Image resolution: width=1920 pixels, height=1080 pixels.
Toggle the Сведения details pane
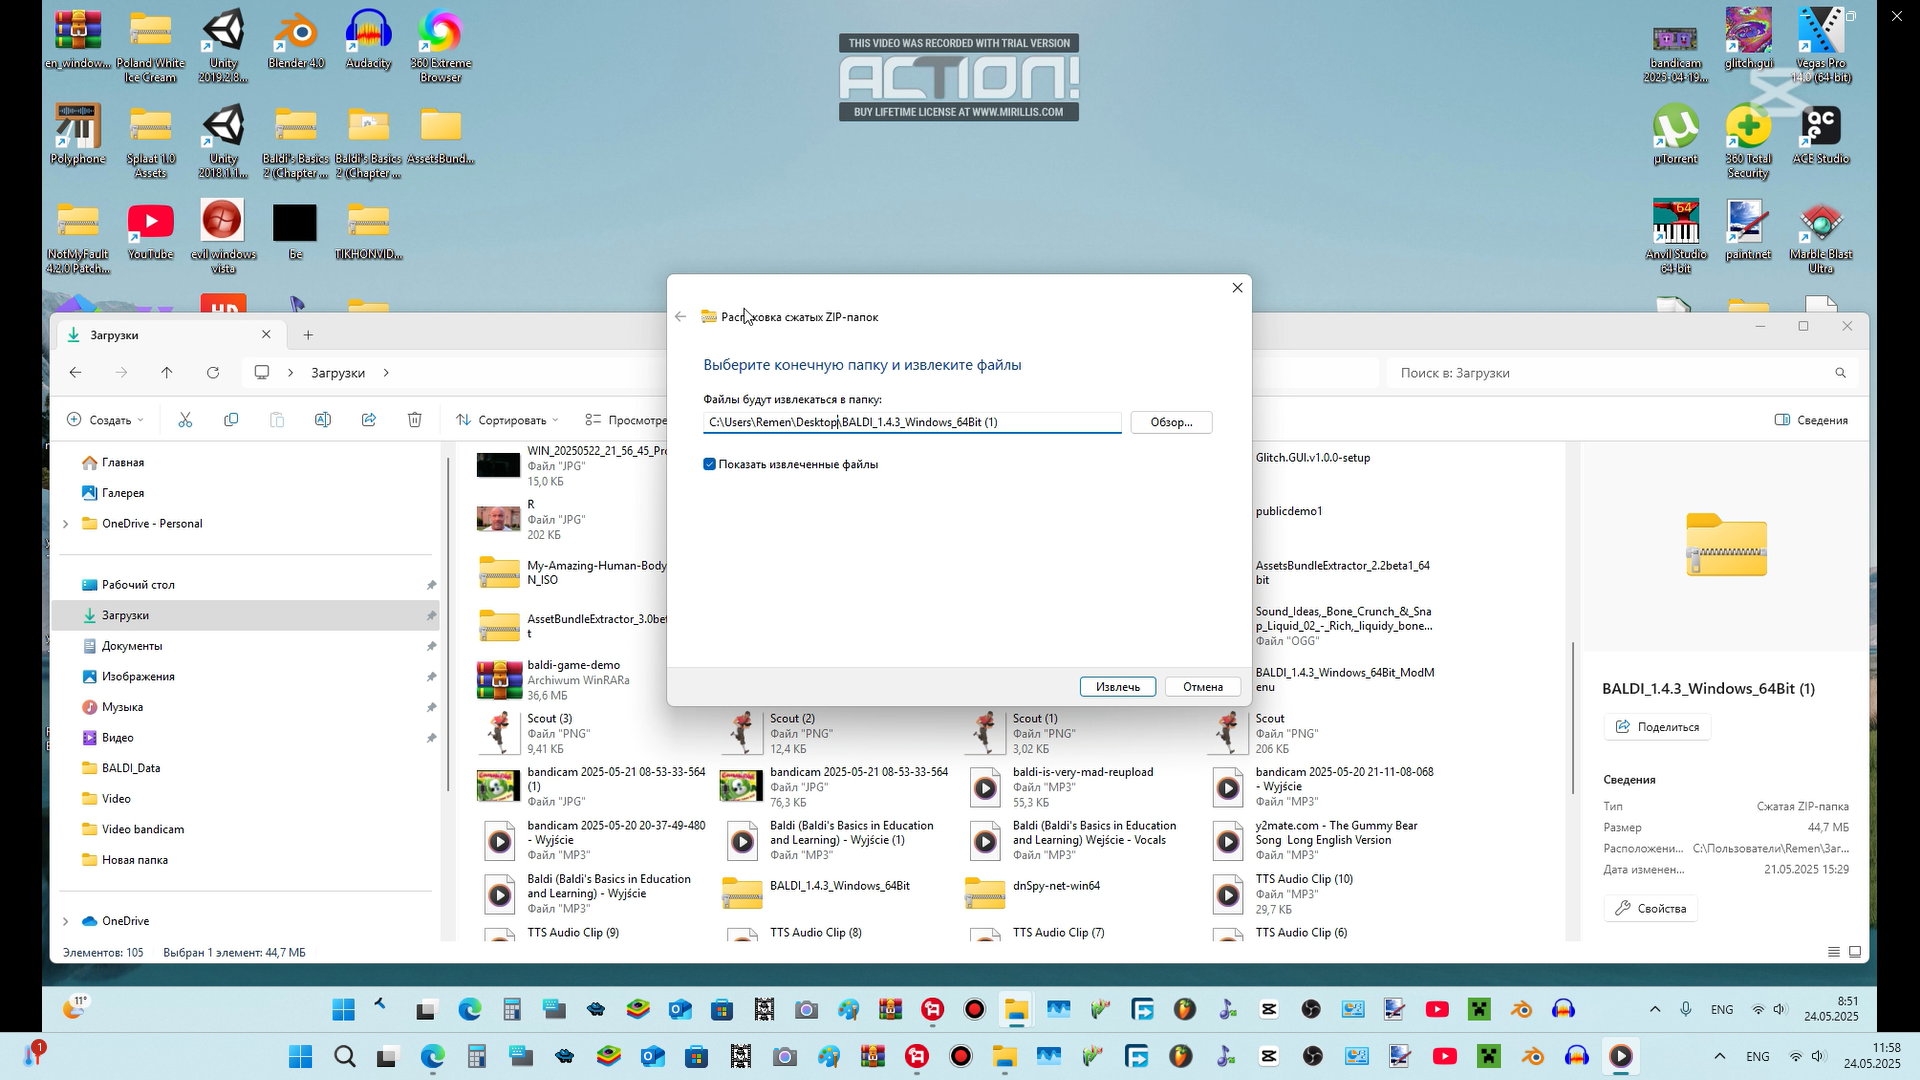pos(1811,420)
